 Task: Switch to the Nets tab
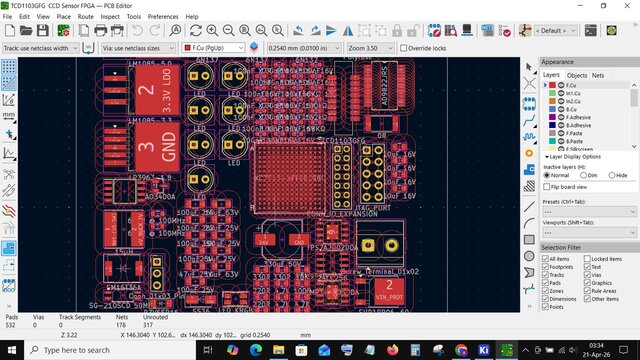click(x=598, y=76)
